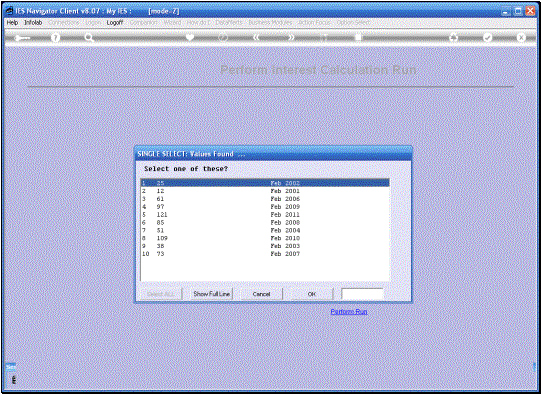Click the magnifier search icon
Image resolution: width=541 pixels, height=394 pixels.
(89, 38)
